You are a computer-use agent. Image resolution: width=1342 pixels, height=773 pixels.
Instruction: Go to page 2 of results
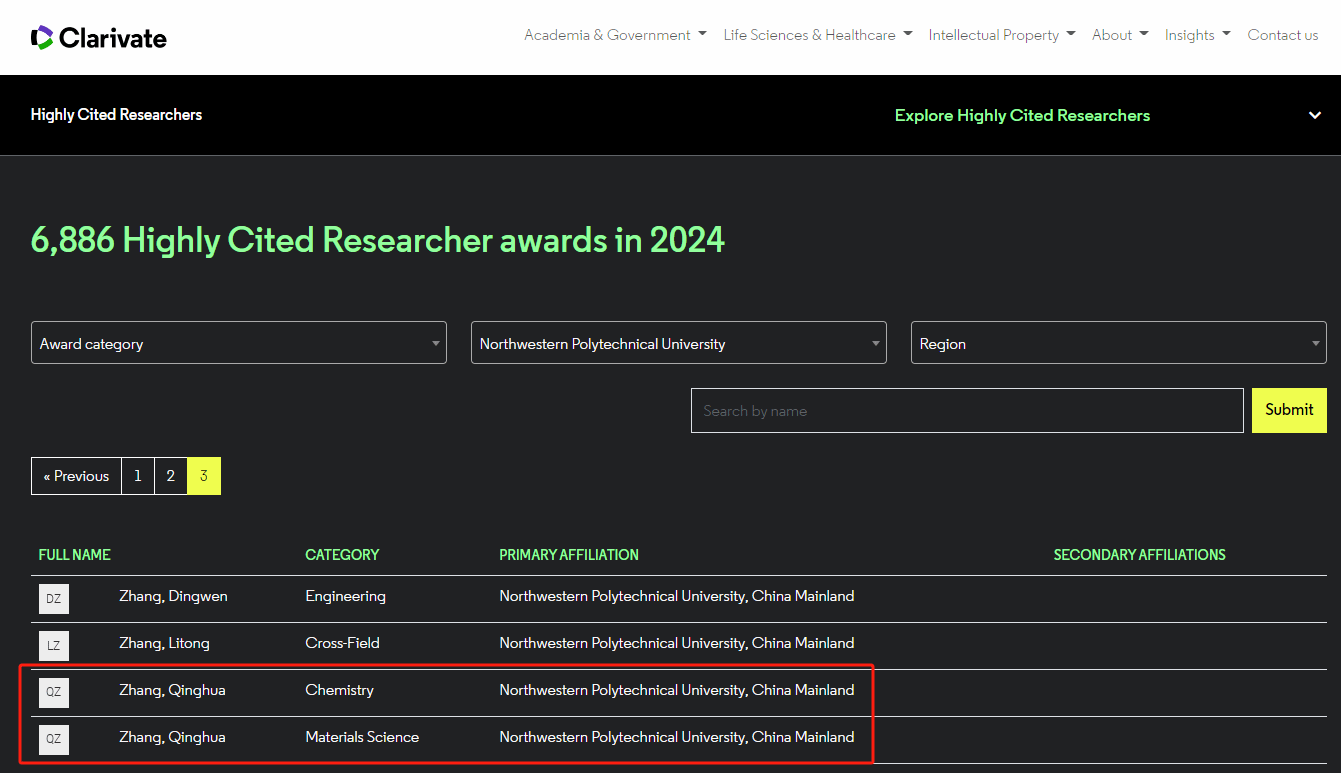point(171,476)
